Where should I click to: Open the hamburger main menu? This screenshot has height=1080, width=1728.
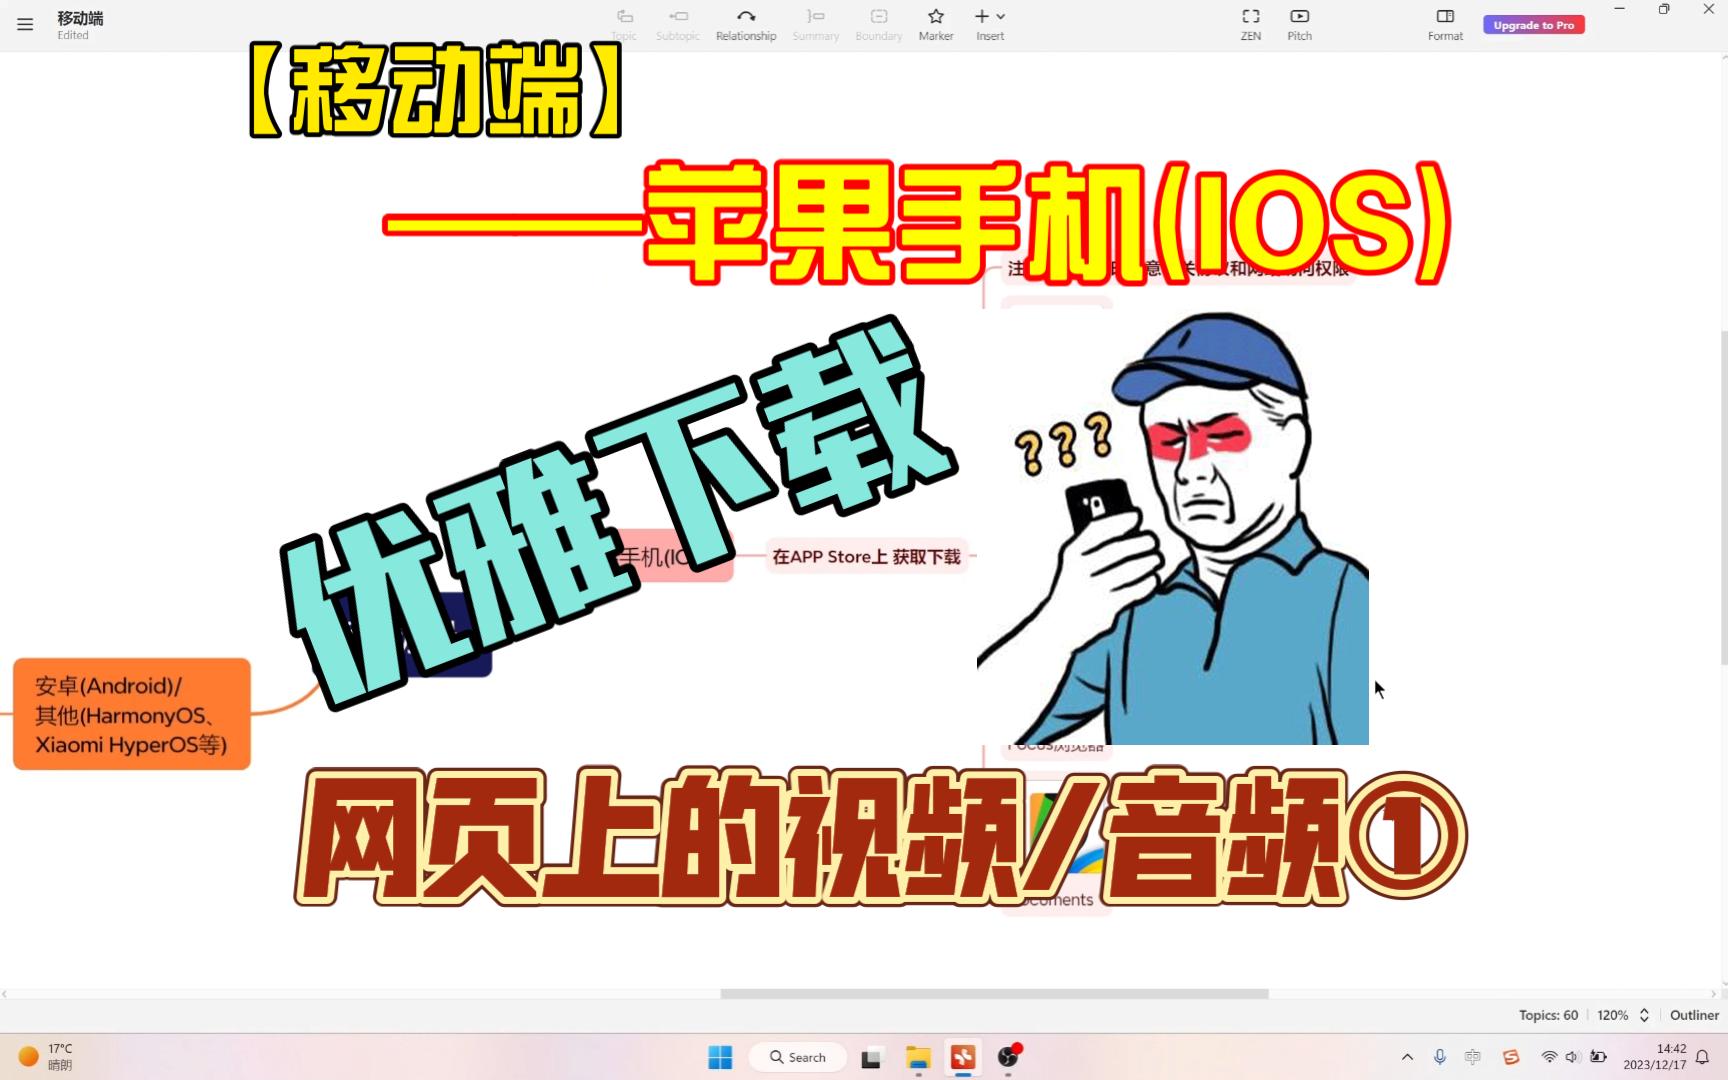25,25
